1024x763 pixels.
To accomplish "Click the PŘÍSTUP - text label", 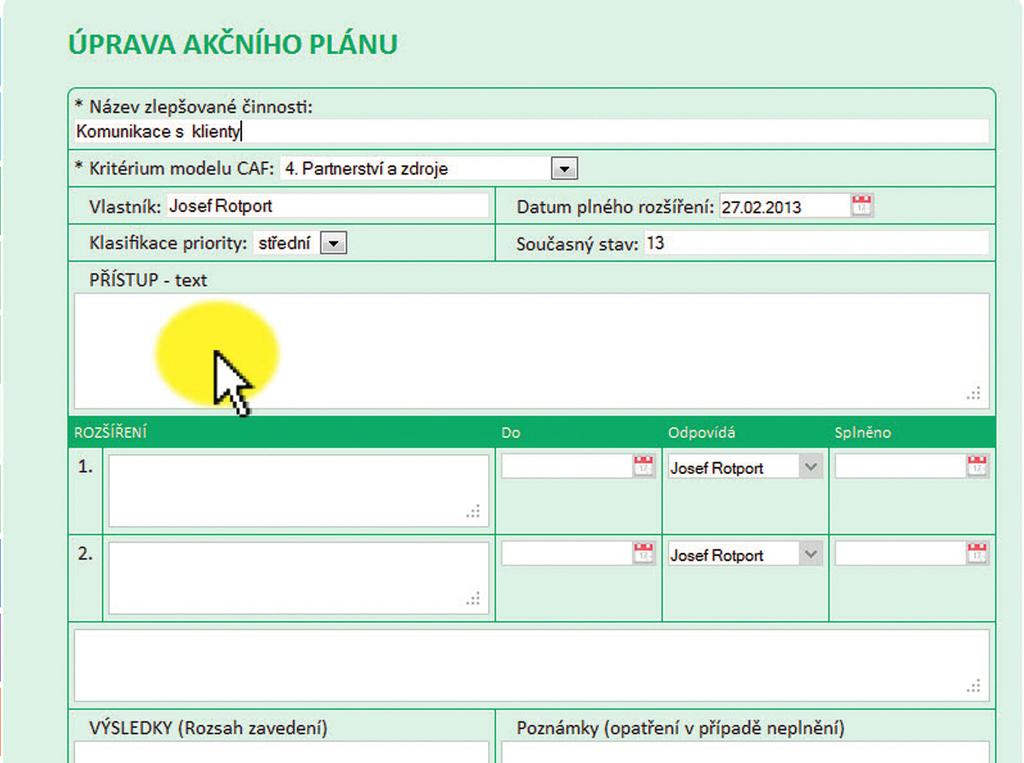I will click(148, 280).
